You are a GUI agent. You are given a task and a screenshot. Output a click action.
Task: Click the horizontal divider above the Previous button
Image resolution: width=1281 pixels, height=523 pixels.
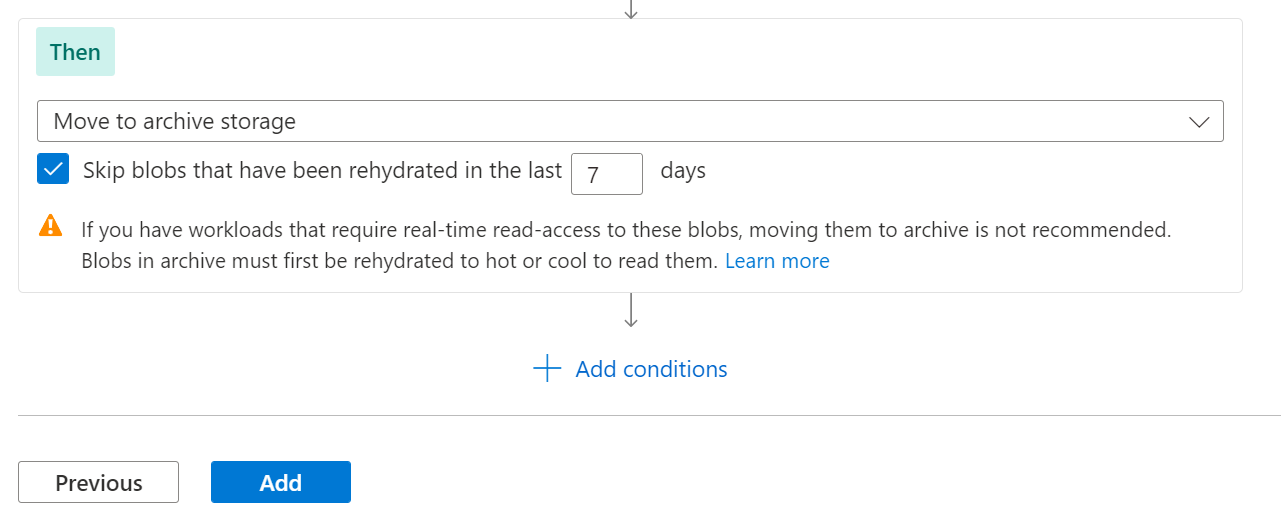pos(640,415)
